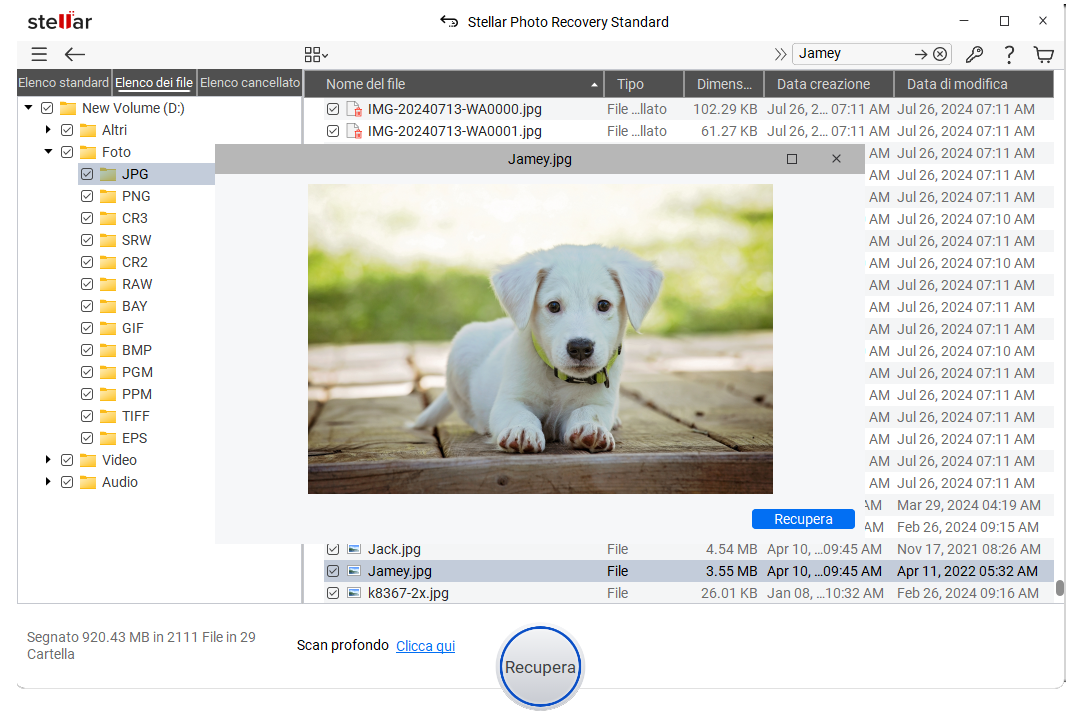The width and height of the screenshot is (1082, 717).
Task: Switch to Elenco dei file tab
Action: 154,83
